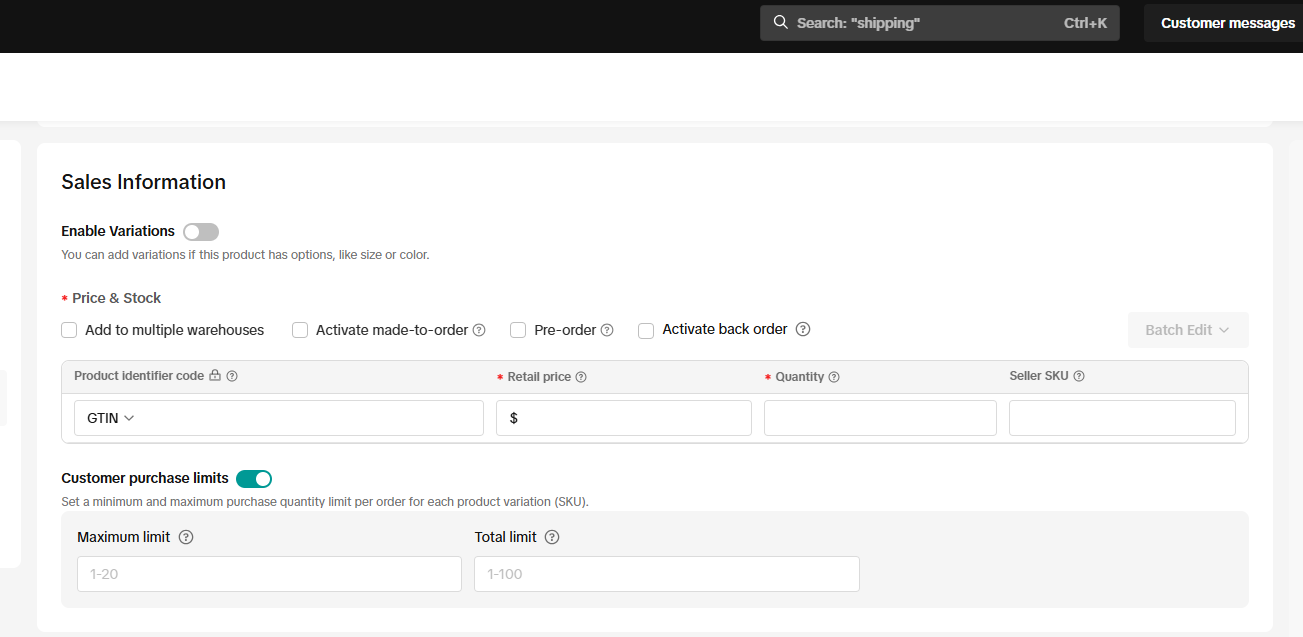
Task: Tick the Activate made-to-order checkbox
Action: [300, 330]
